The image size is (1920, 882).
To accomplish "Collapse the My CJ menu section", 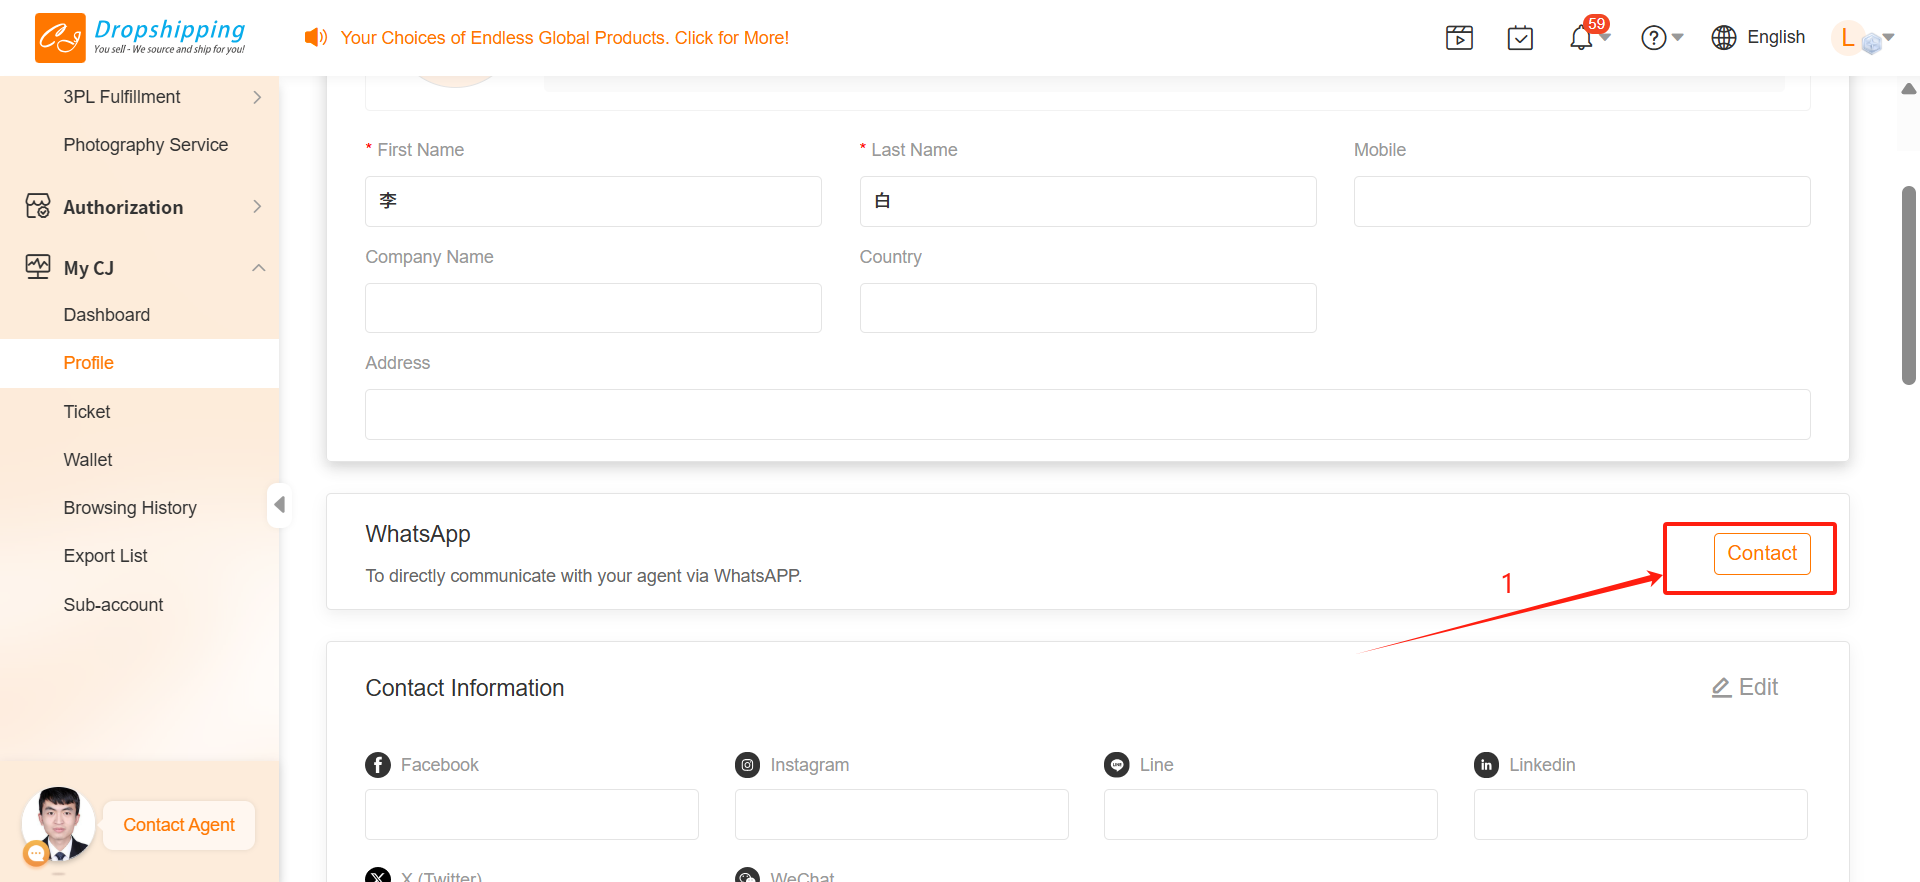I will [258, 268].
